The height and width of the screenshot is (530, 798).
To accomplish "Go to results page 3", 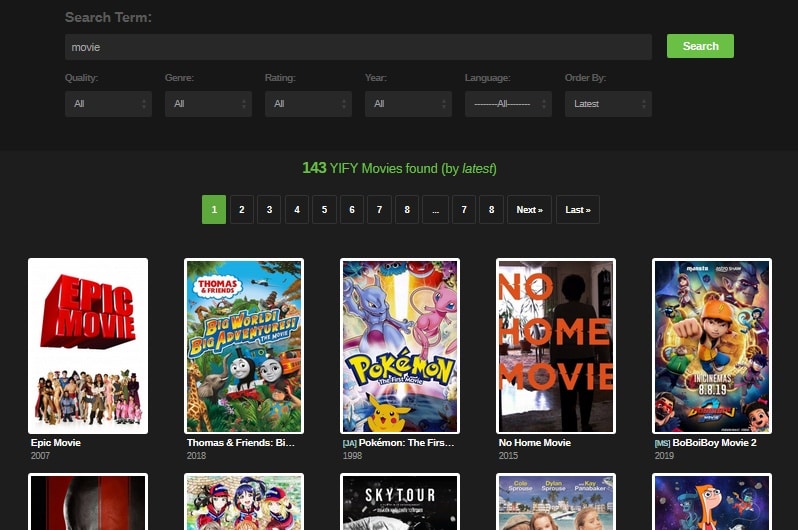I will pos(269,209).
